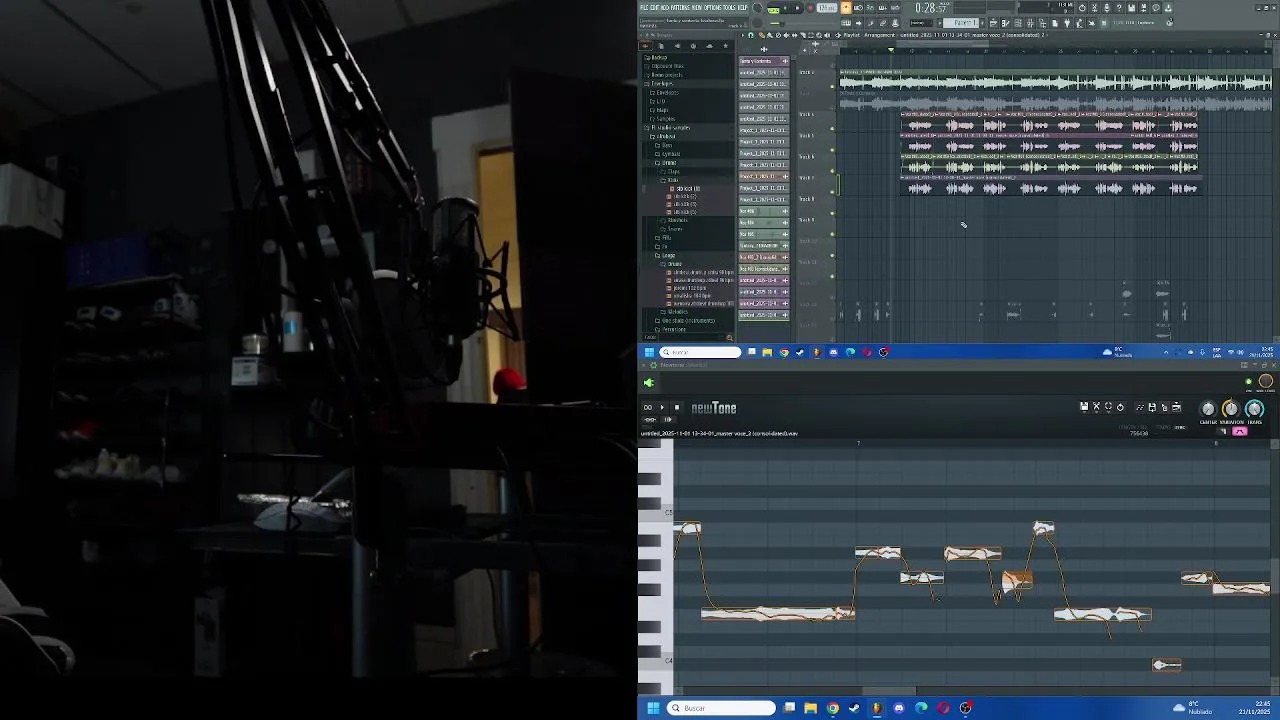Open the ADD menu in FL Studio
1280x720 pixels.
(665, 8)
